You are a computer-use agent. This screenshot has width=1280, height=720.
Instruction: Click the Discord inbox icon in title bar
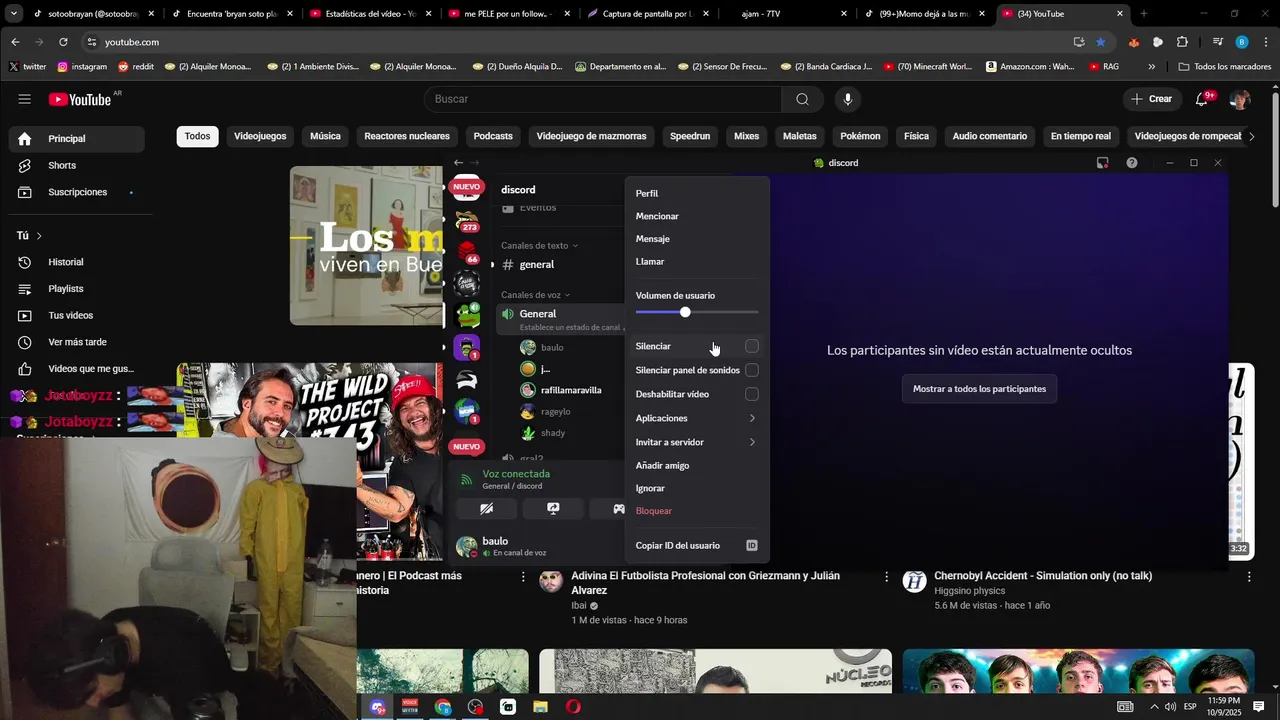point(1102,163)
